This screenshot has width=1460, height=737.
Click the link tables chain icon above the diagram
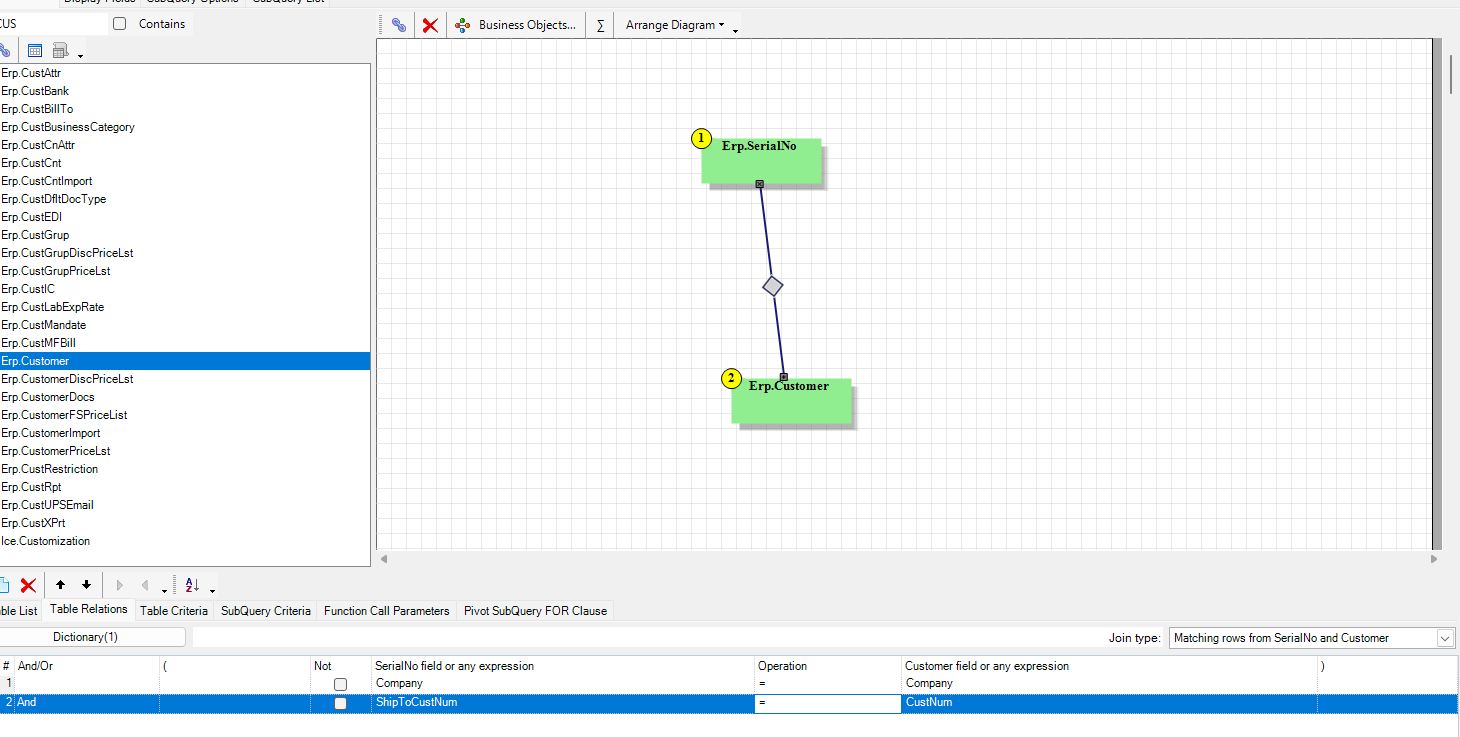(398, 25)
